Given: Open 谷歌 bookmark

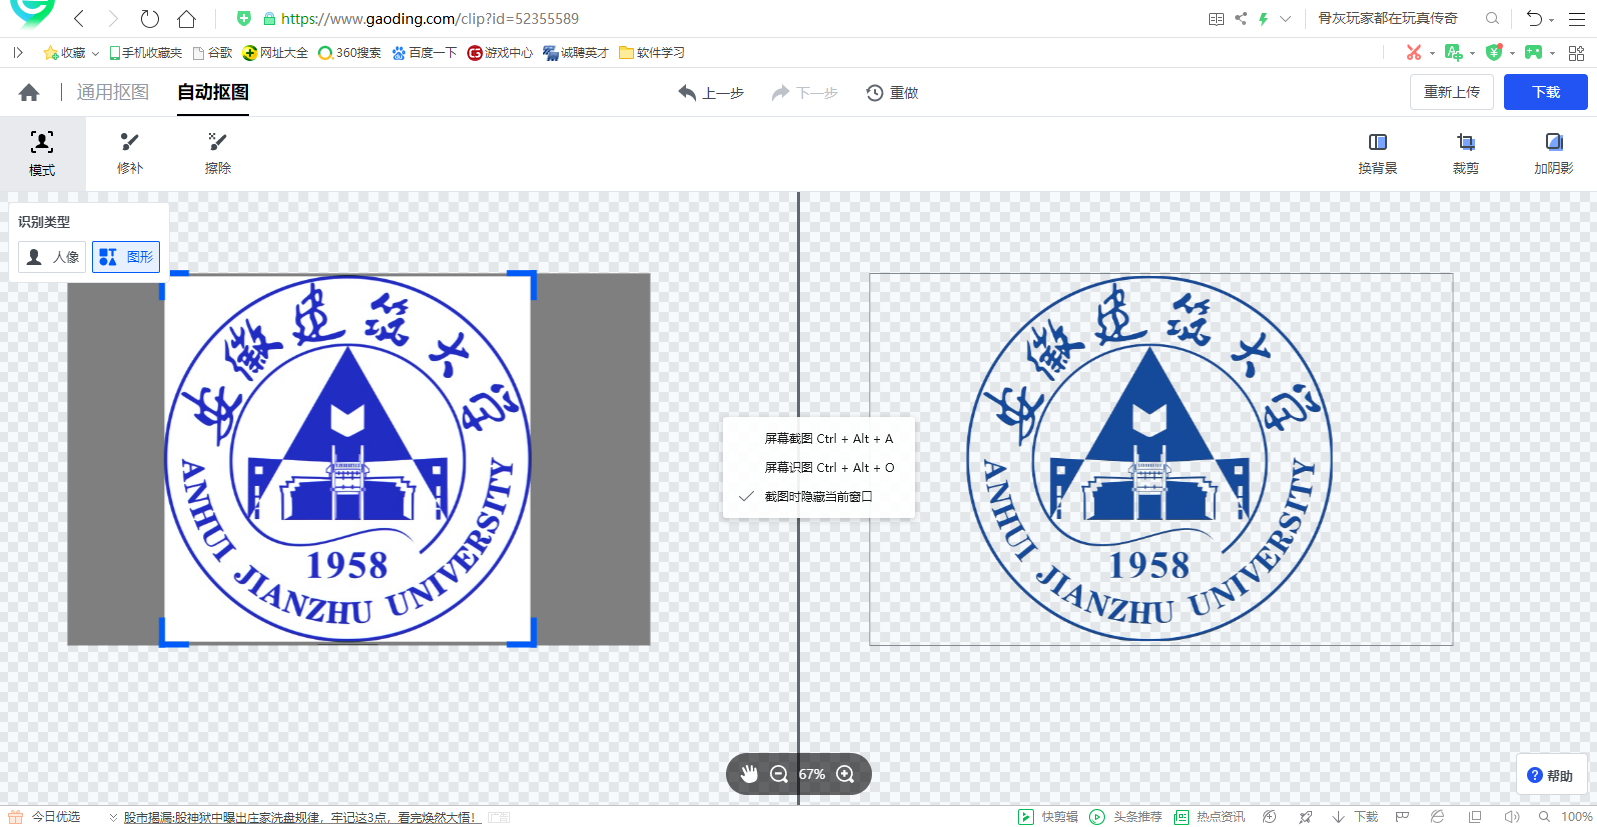Looking at the screenshot, I should tap(213, 53).
